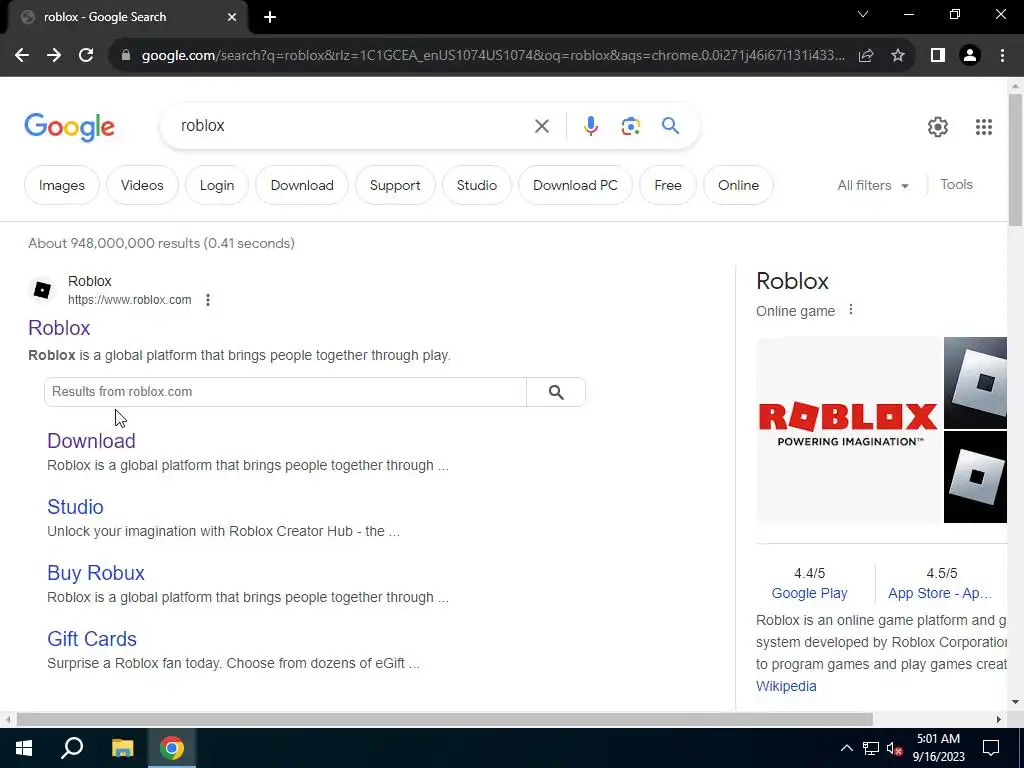Share this page via the address bar icon

point(866,56)
